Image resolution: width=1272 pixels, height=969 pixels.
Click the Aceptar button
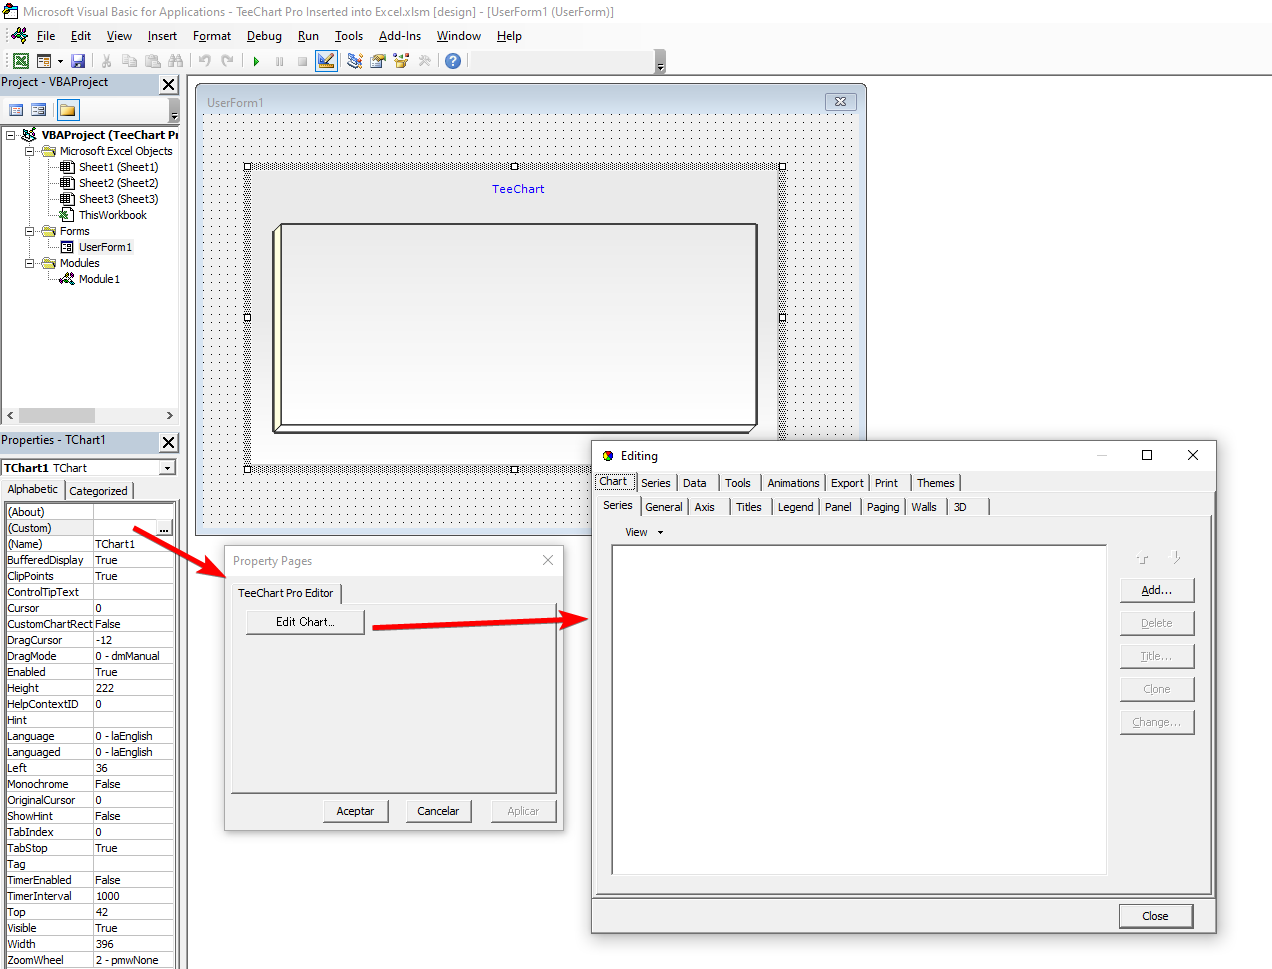[x=355, y=811]
